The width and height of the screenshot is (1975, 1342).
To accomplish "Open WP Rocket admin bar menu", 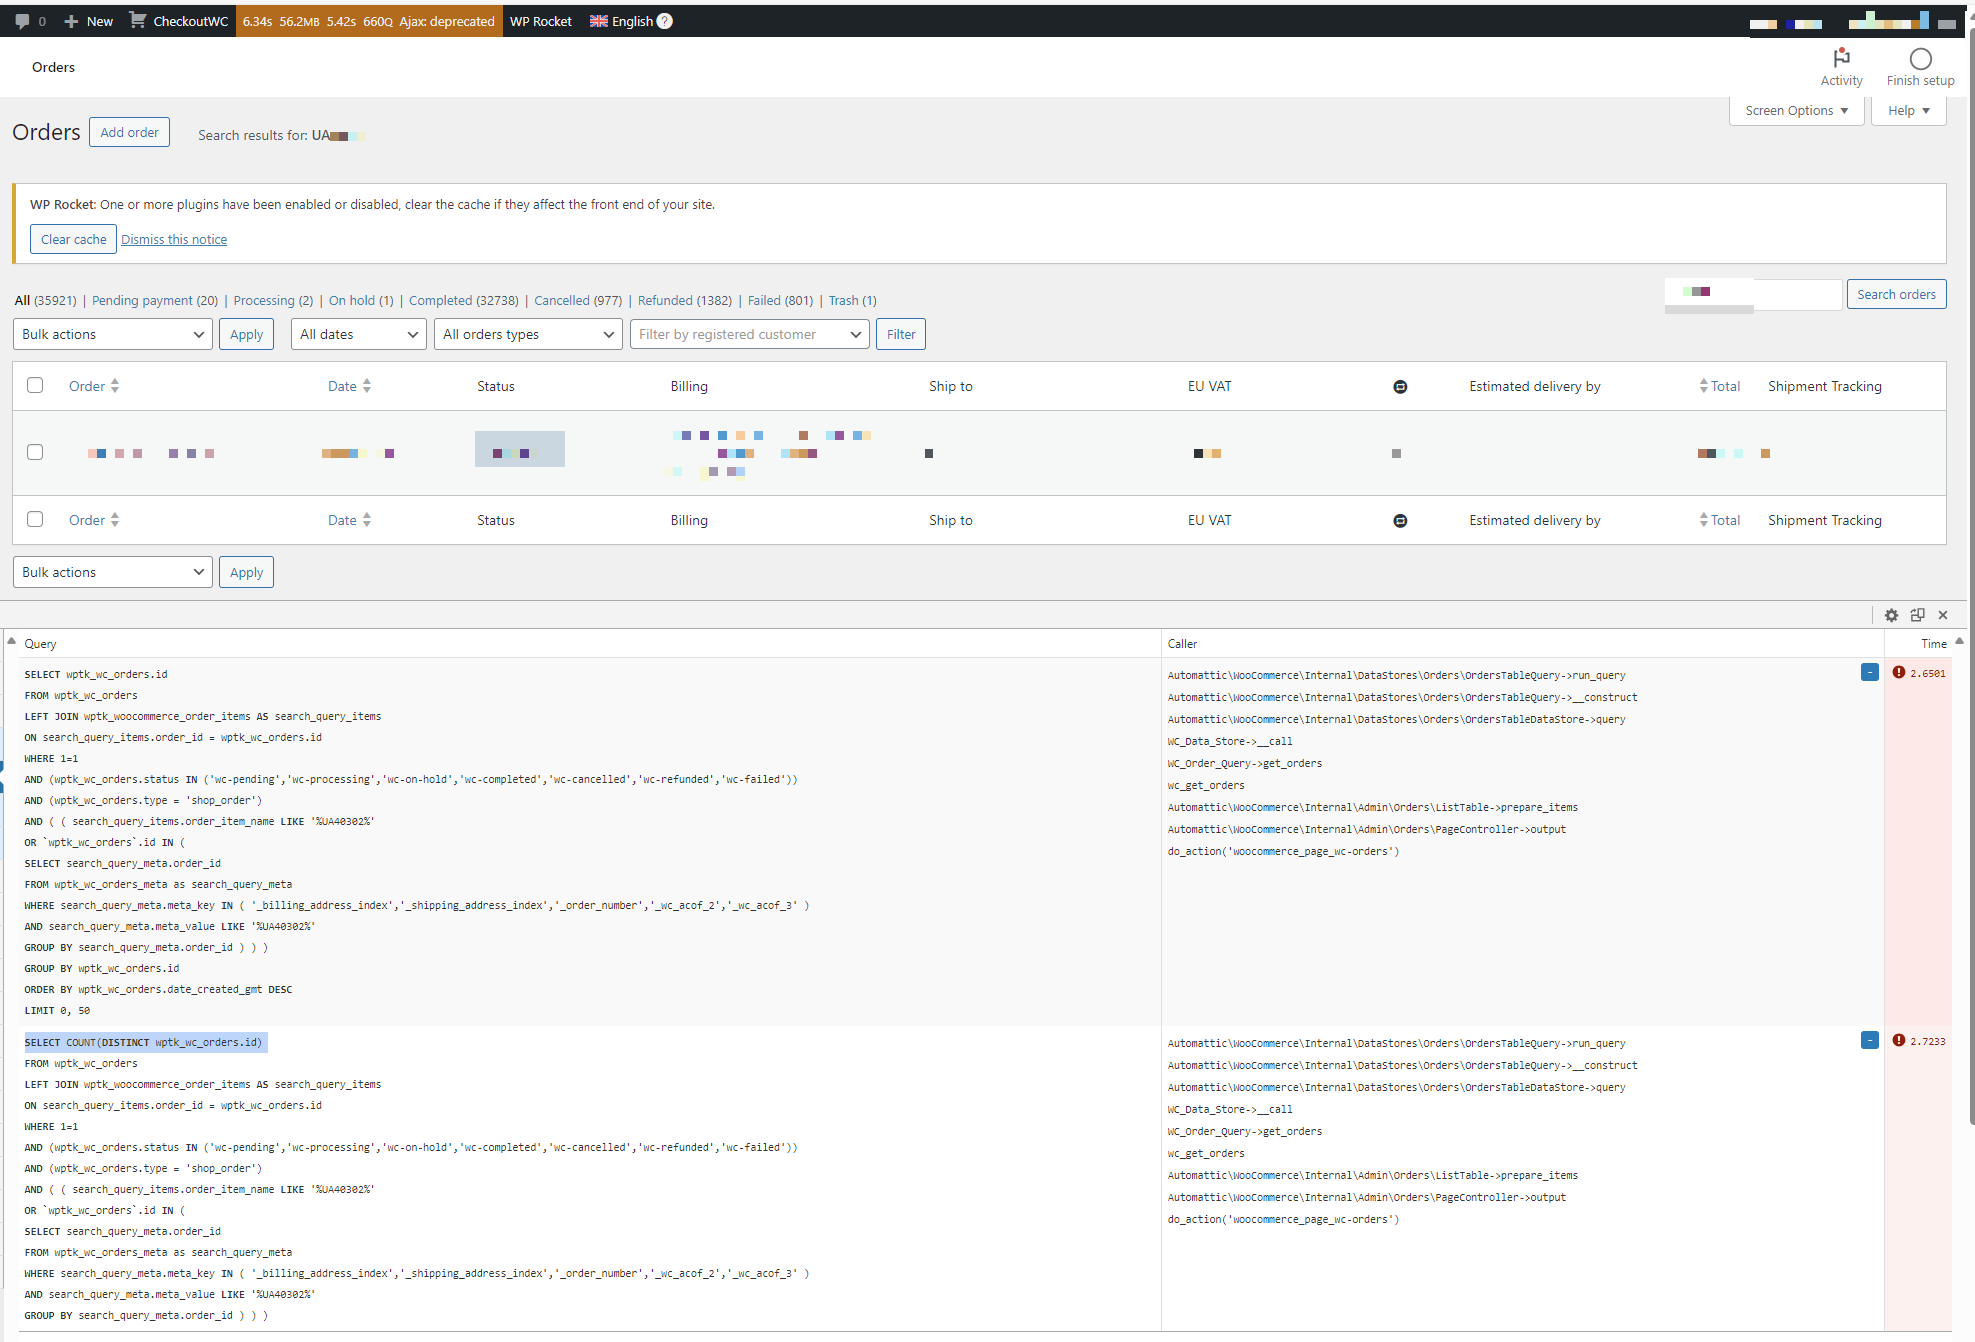I will [540, 21].
